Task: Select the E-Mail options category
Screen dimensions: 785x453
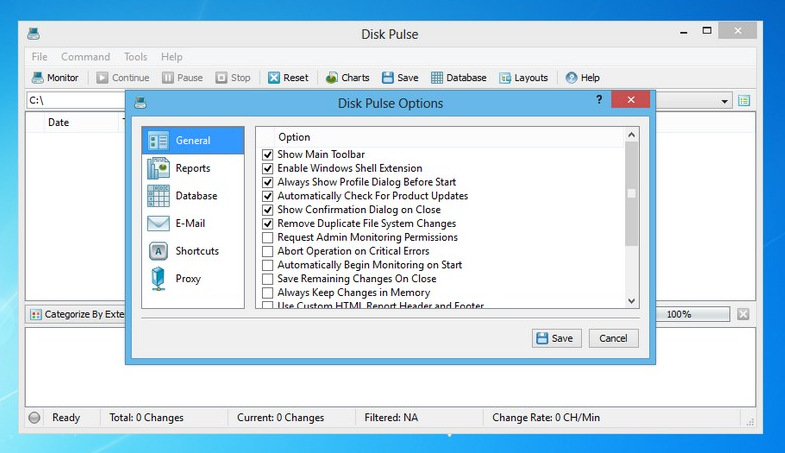Action: coord(193,223)
